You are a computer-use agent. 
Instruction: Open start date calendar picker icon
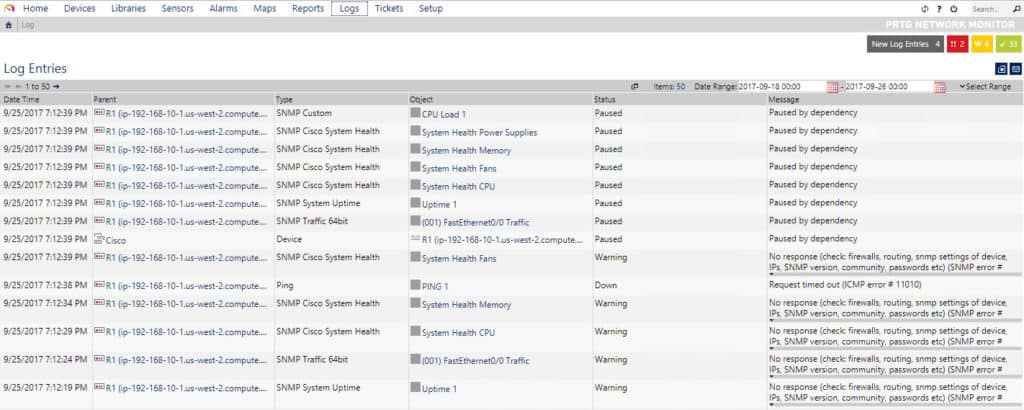tap(832, 87)
